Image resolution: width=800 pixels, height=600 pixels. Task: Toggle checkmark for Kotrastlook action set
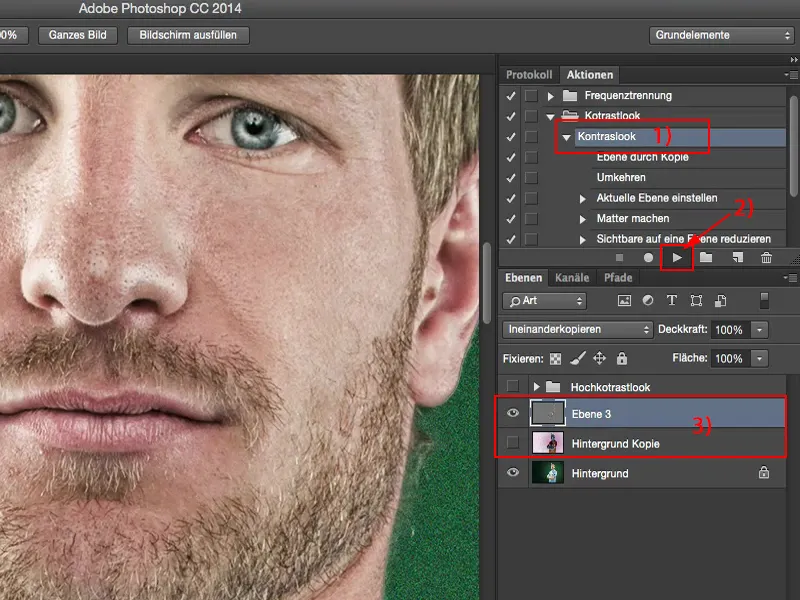[511, 116]
